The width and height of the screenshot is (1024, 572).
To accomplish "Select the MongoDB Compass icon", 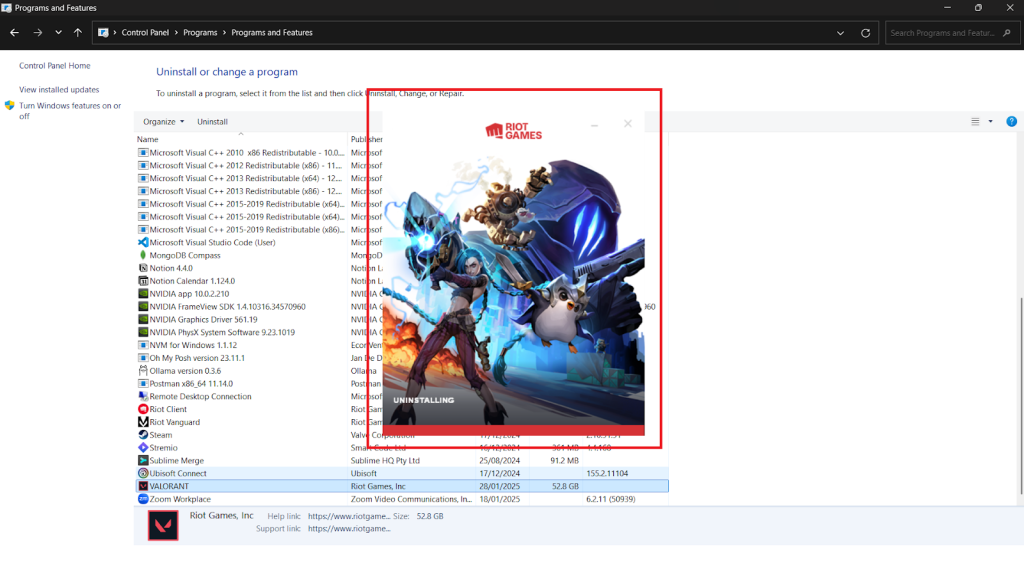I will [143, 255].
